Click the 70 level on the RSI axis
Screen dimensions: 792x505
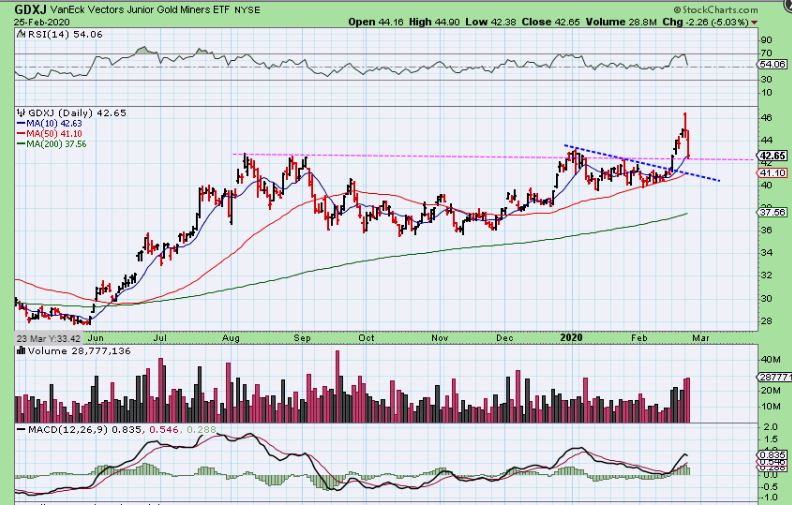(x=766, y=53)
